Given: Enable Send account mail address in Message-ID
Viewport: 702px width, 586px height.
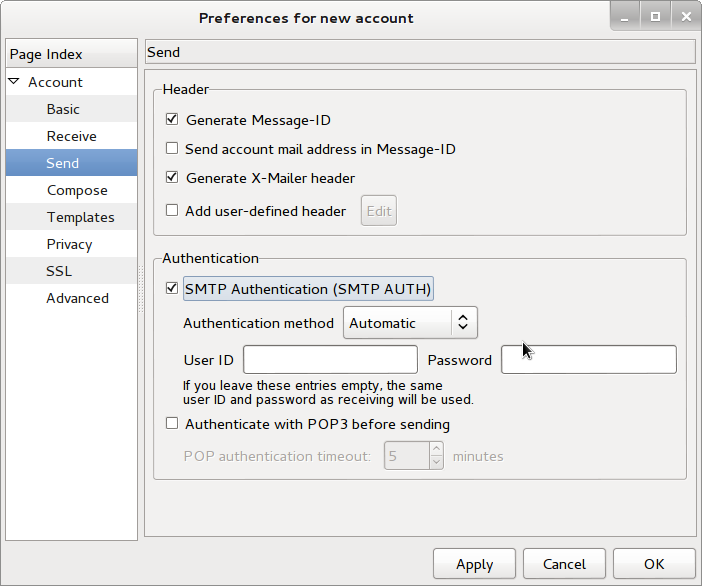Looking at the screenshot, I should (172, 149).
